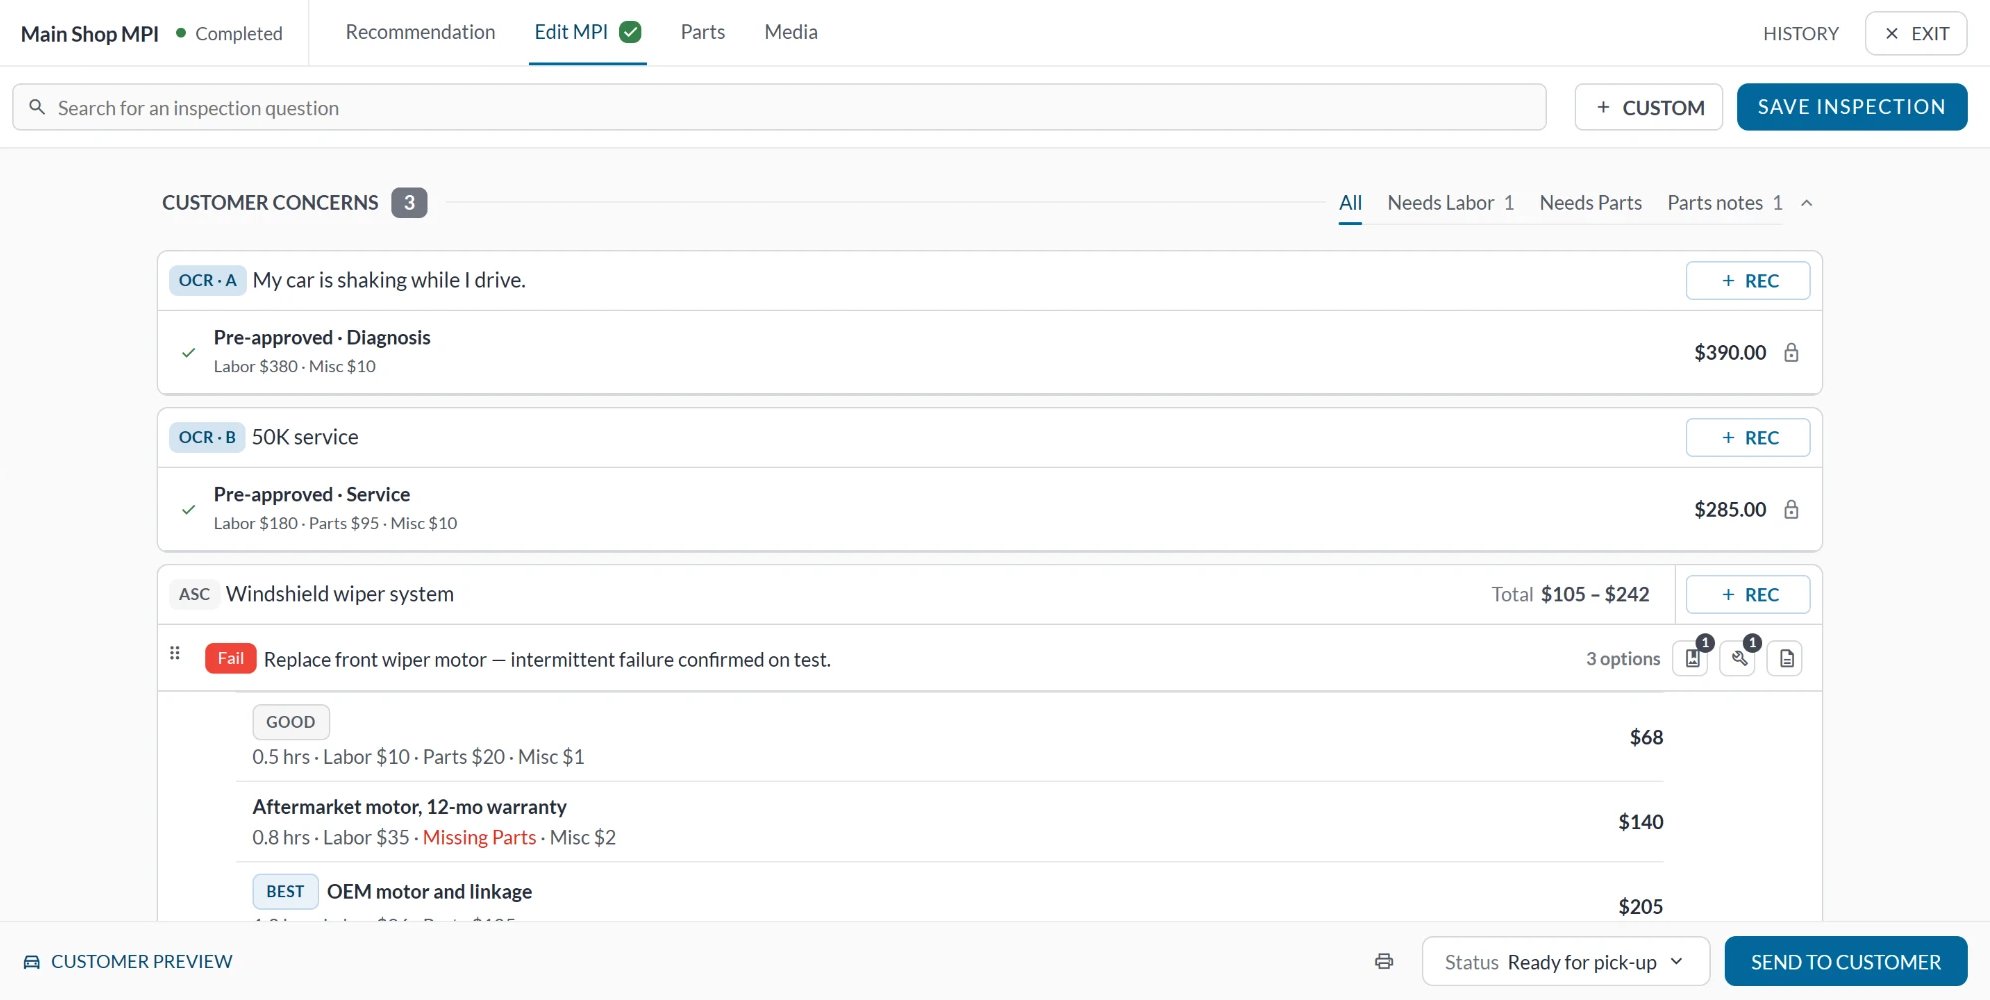Click the OCR · B concern tag
1990x1000 pixels.
(207, 437)
